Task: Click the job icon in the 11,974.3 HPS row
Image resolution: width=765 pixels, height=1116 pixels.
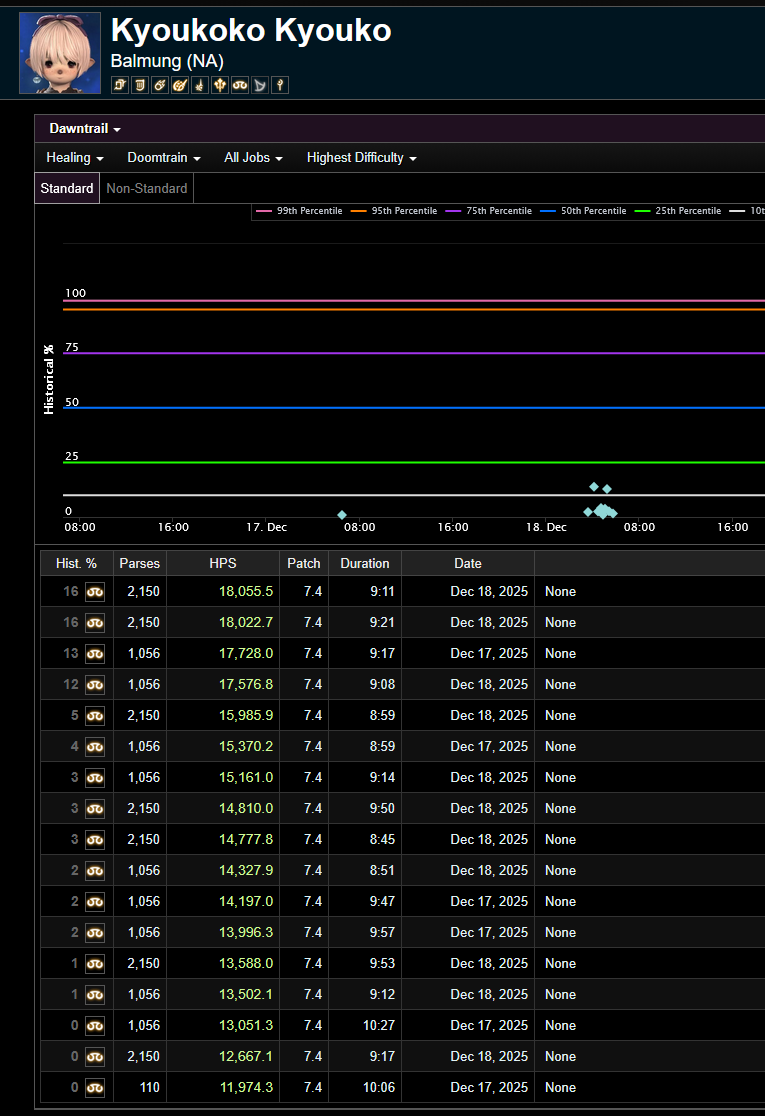Action: (x=95, y=1088)
